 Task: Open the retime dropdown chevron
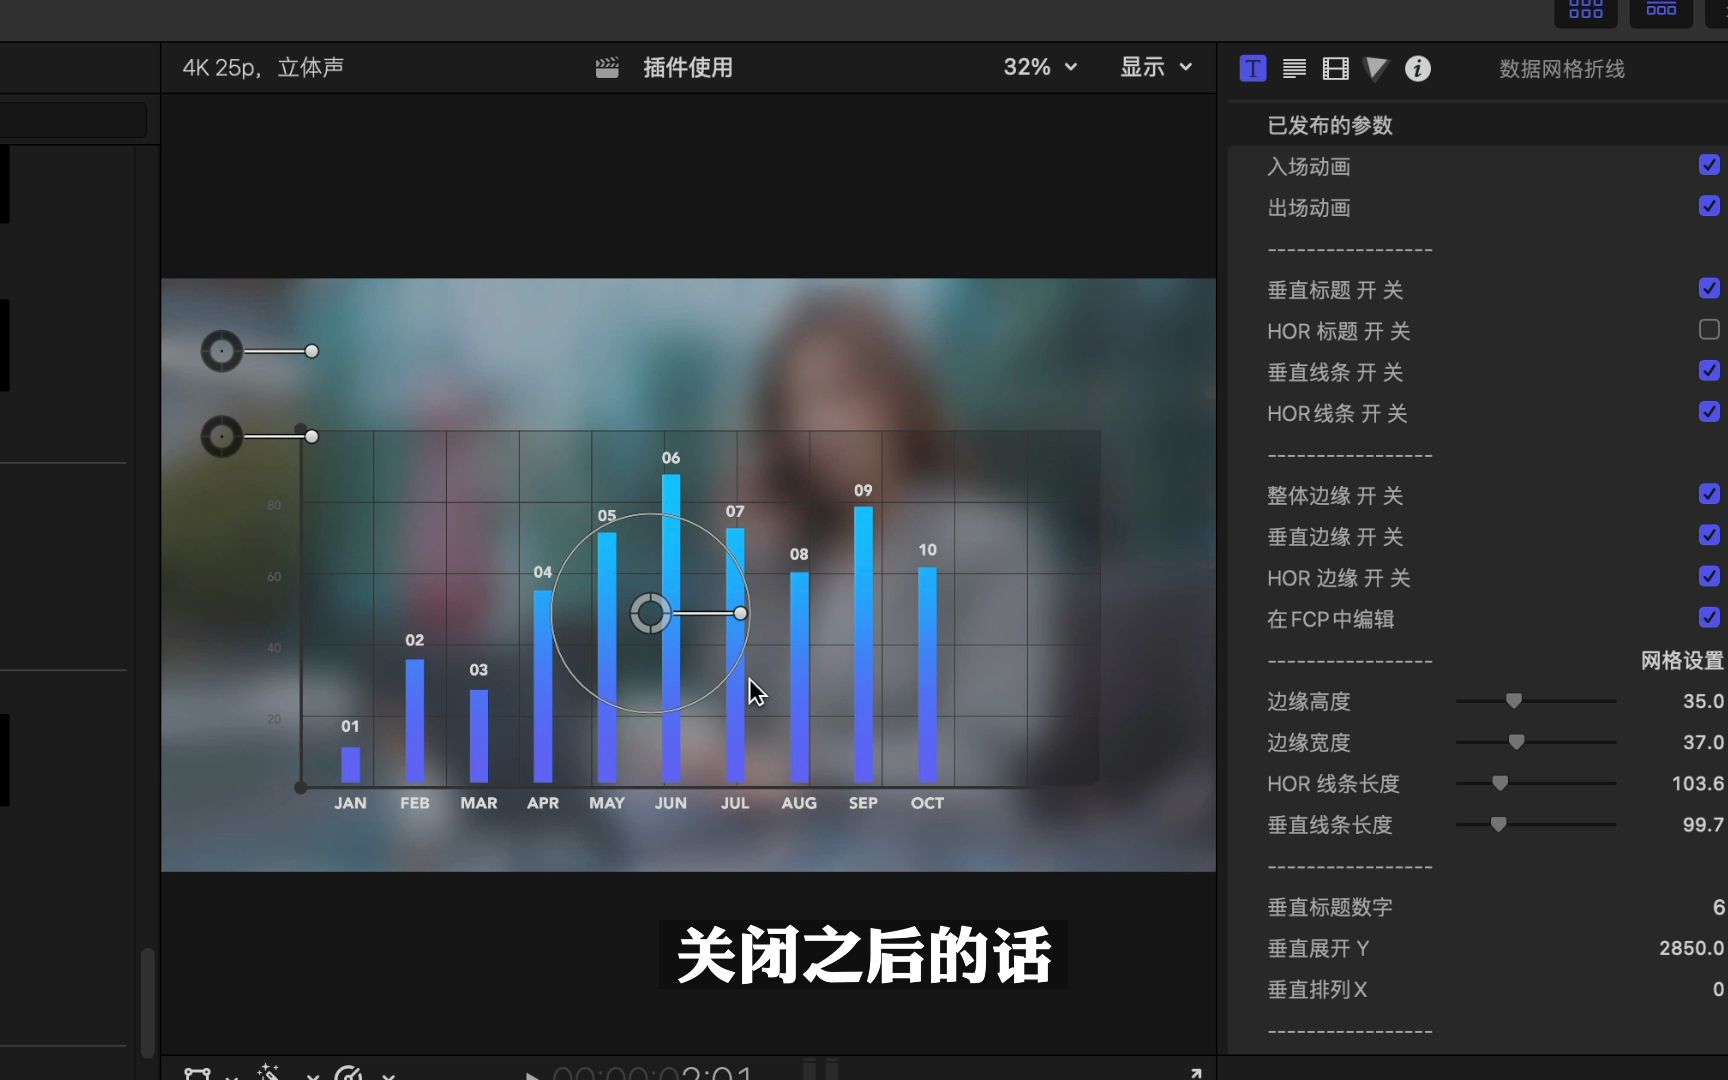coord(389,1076)
